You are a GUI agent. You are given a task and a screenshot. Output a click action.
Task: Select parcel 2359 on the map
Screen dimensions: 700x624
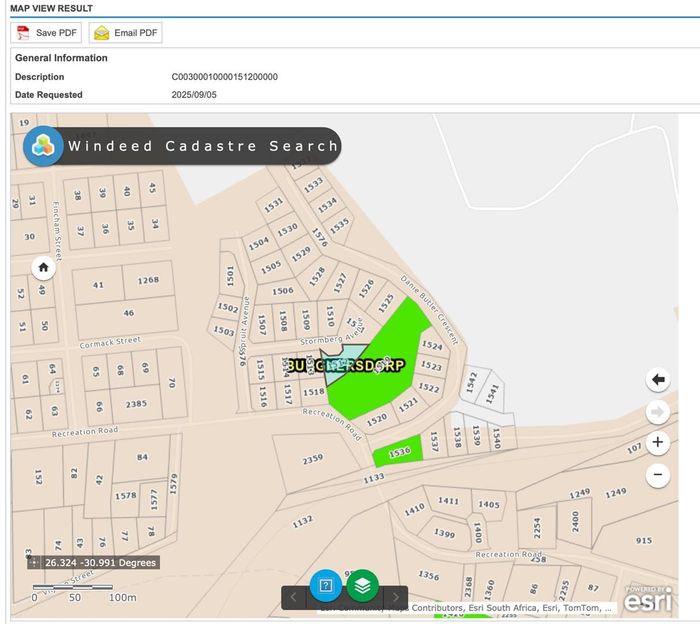[x=313, y=459]
